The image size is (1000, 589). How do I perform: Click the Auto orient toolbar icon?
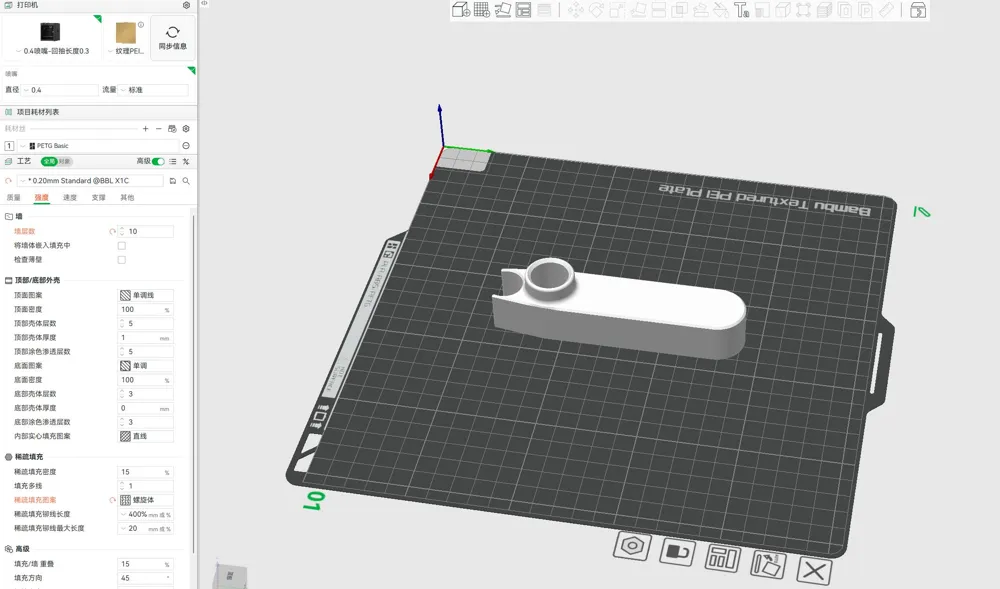[x=503, y=10]
